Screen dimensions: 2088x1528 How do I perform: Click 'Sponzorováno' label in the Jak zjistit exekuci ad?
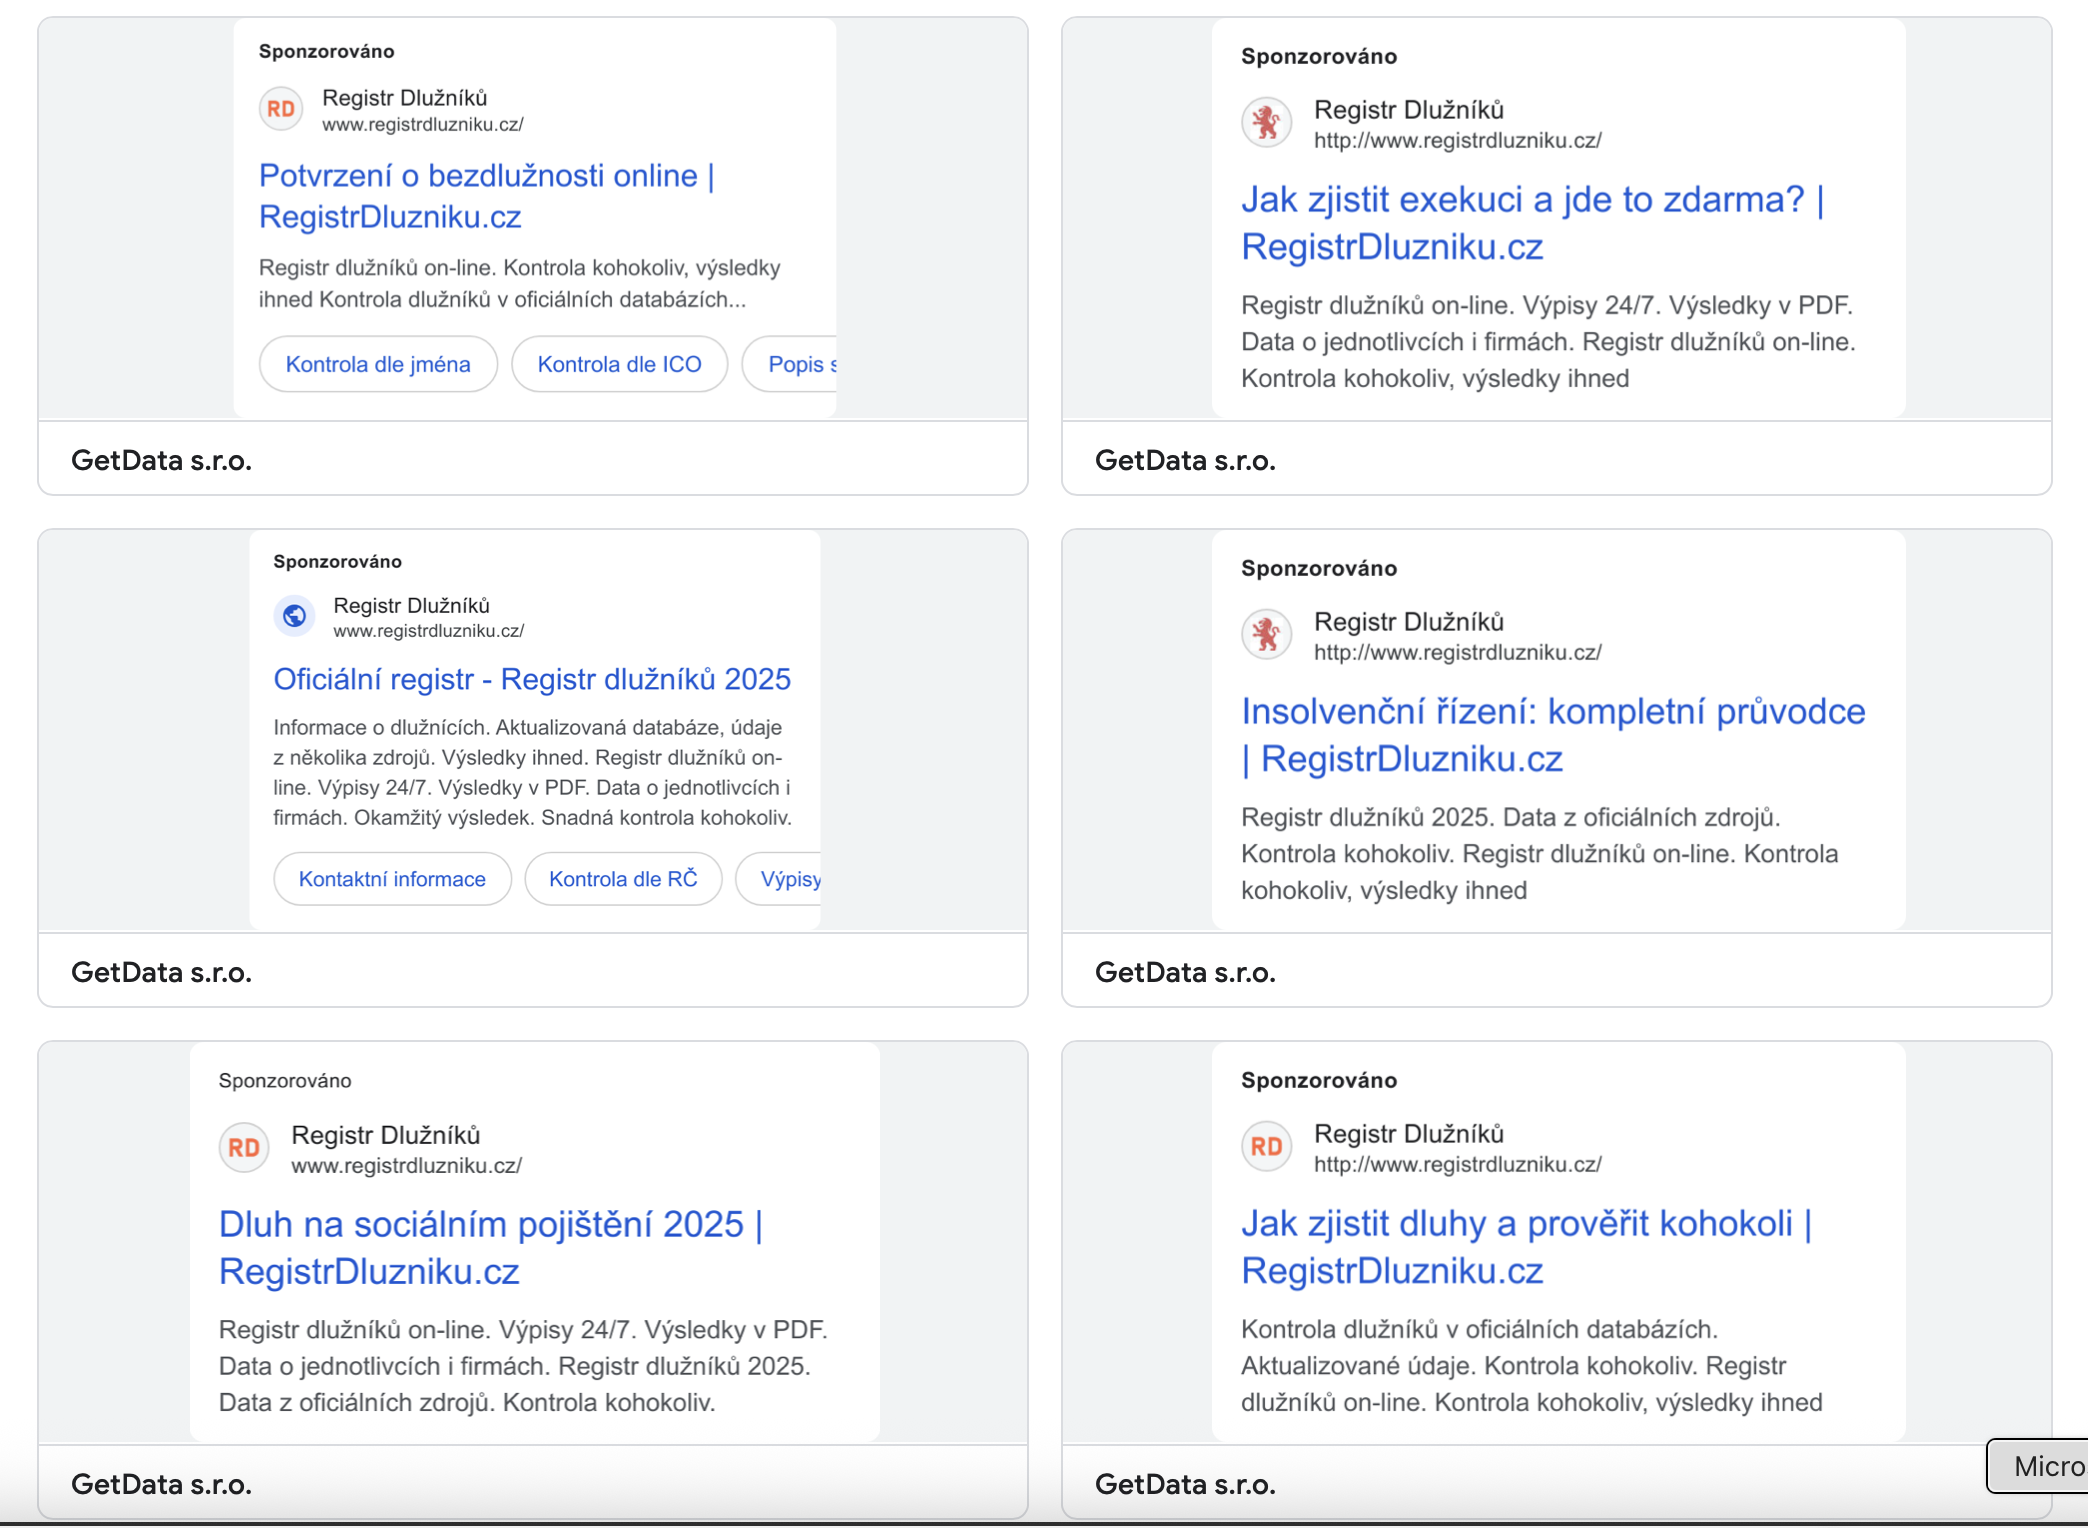[1320, 56]
